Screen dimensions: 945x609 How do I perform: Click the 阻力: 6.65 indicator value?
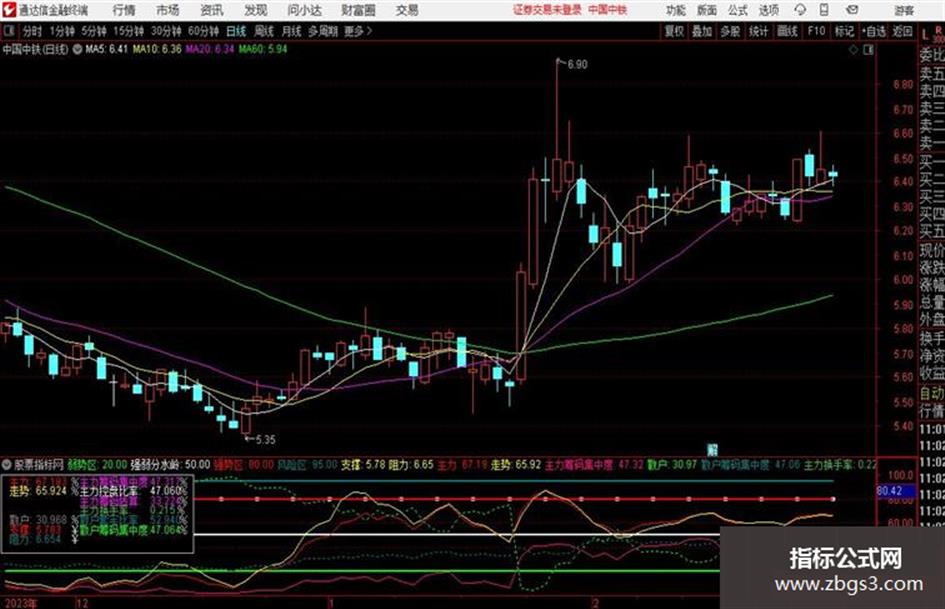[411, 465]
